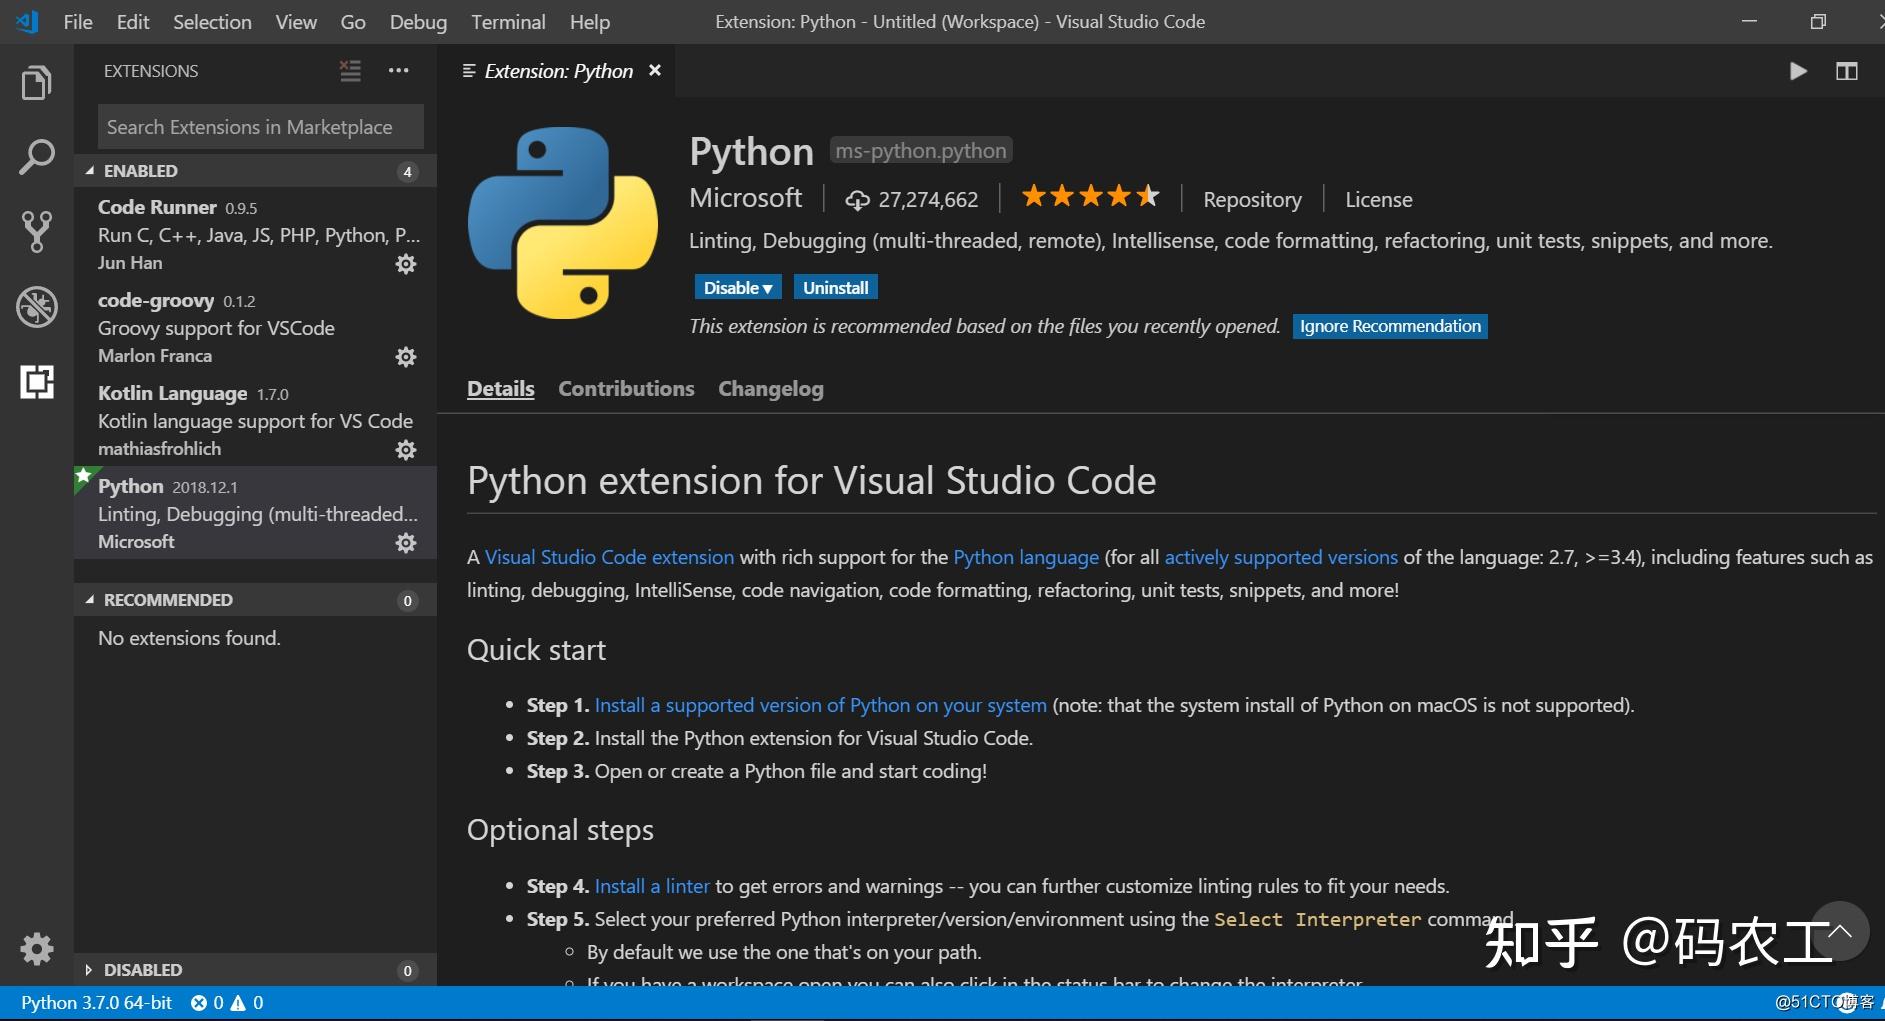Open the Debug view icon

36,307
